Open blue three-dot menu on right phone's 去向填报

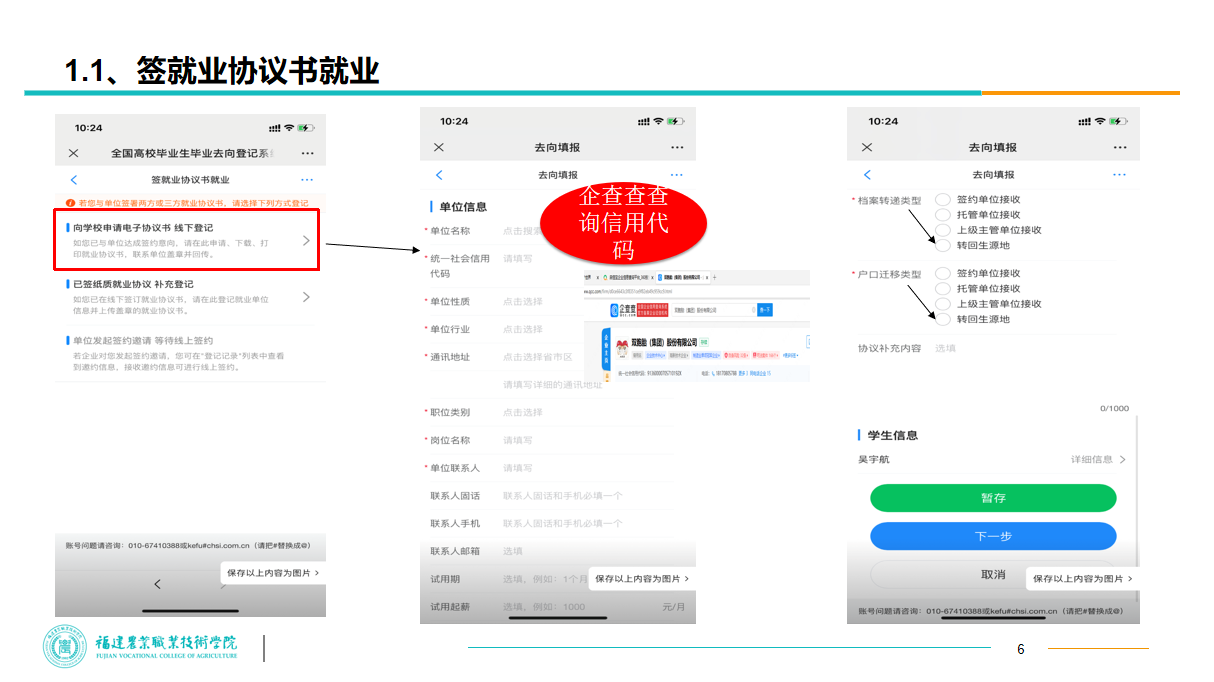(x=1119, y=175)
